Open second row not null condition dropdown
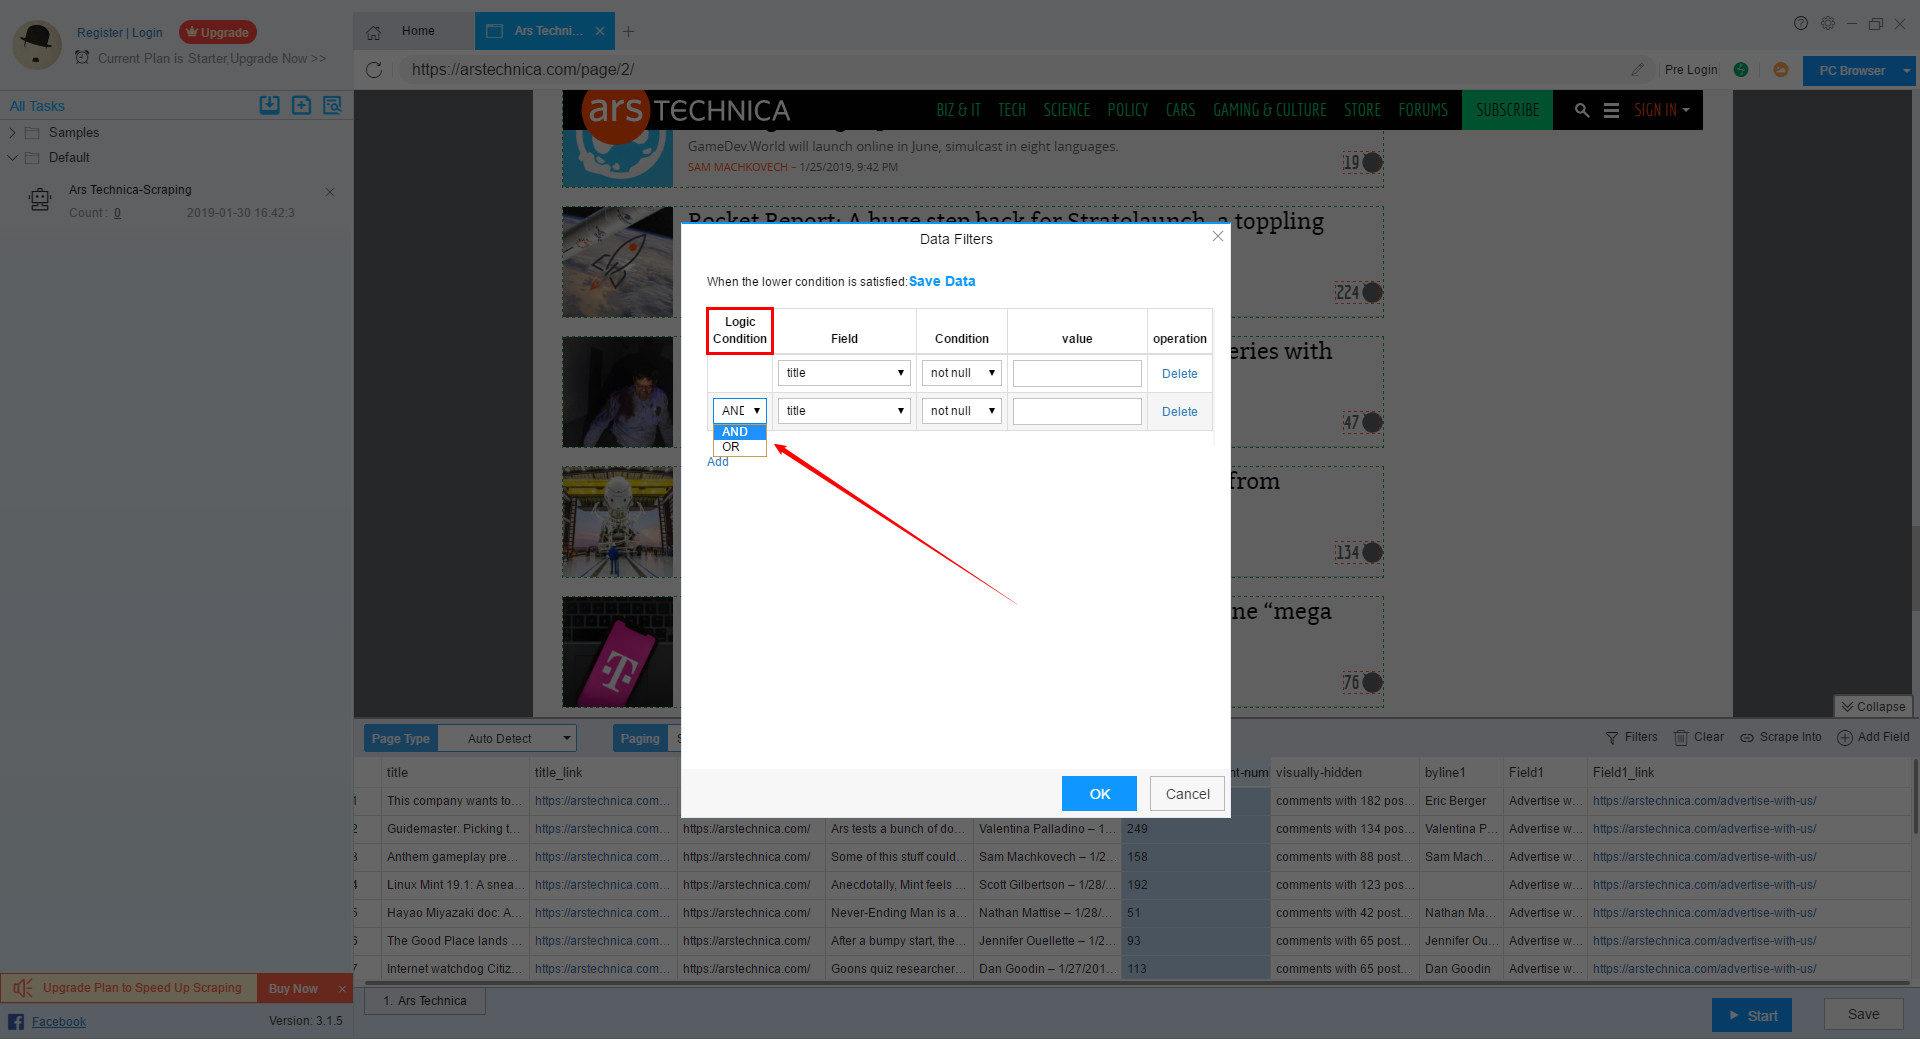 tap(962, 411)
